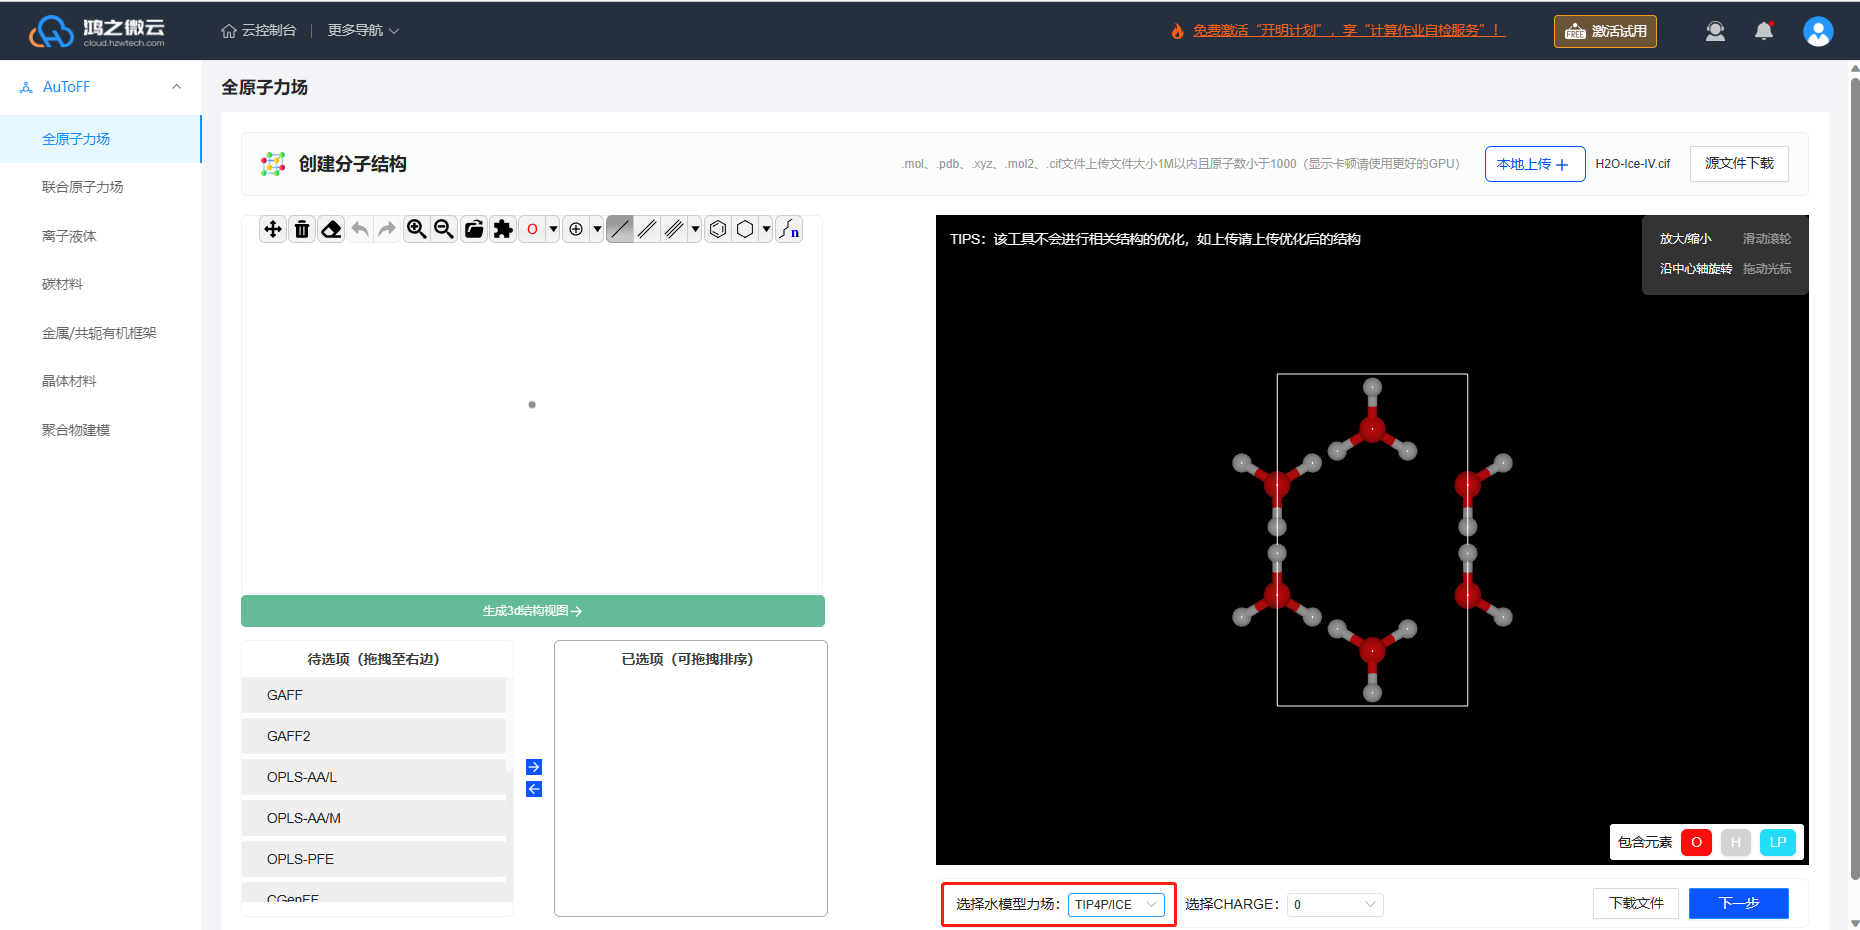Viewport: 1860px width, 930px height.
Task: Select the eraser tool
Action: point(331,229)
